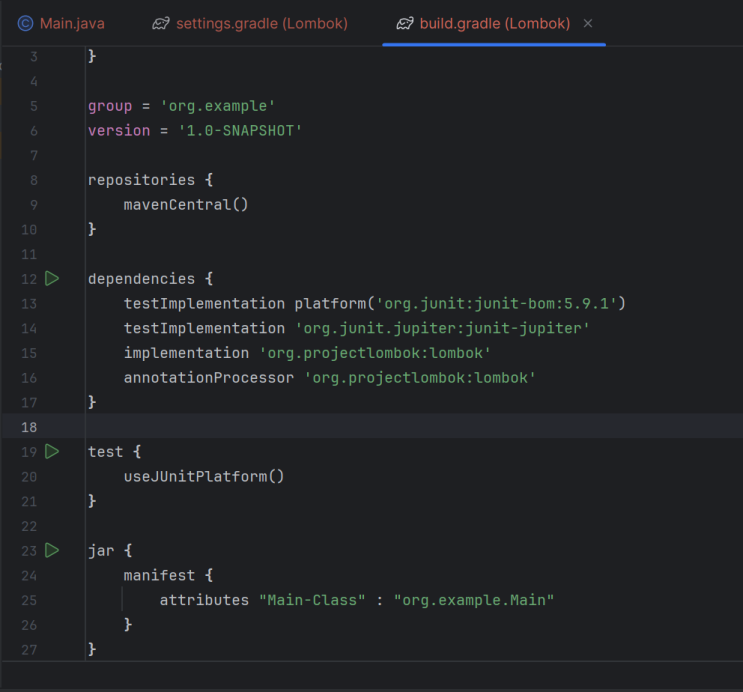Run the test task via gutter arrow

(52, 452)
